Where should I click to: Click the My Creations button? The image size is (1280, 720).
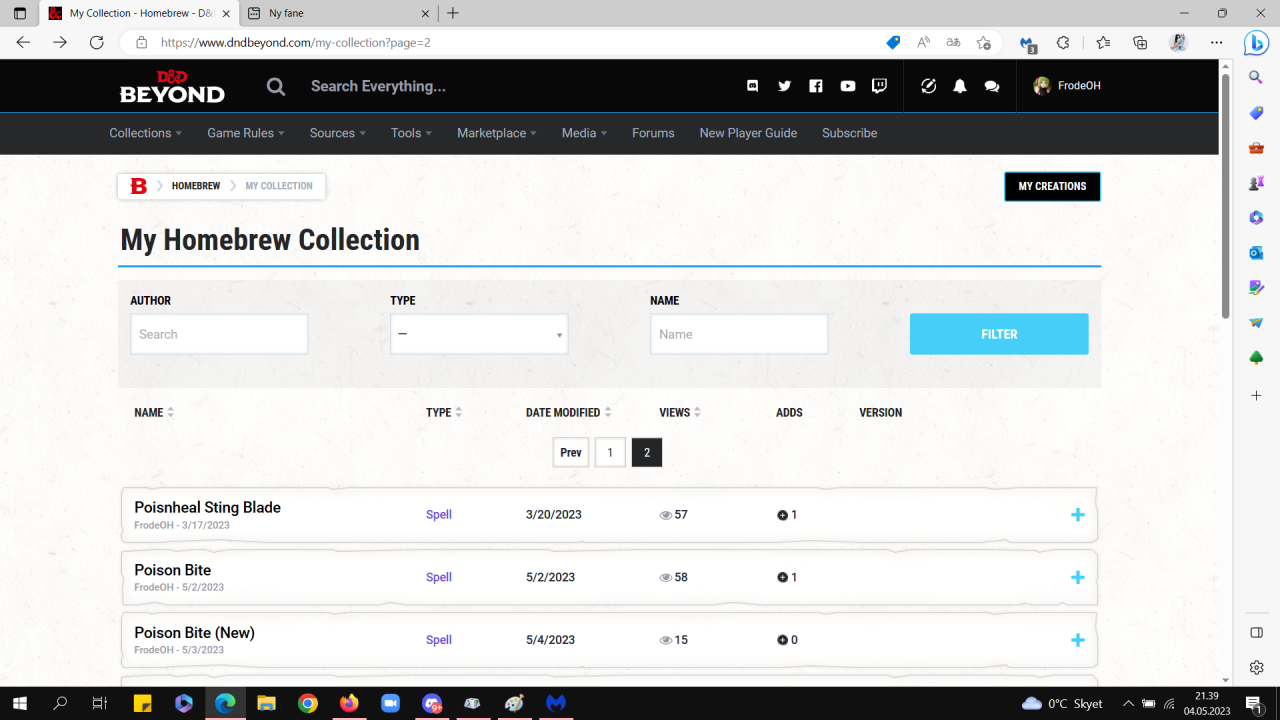(x=1052, y=186)
